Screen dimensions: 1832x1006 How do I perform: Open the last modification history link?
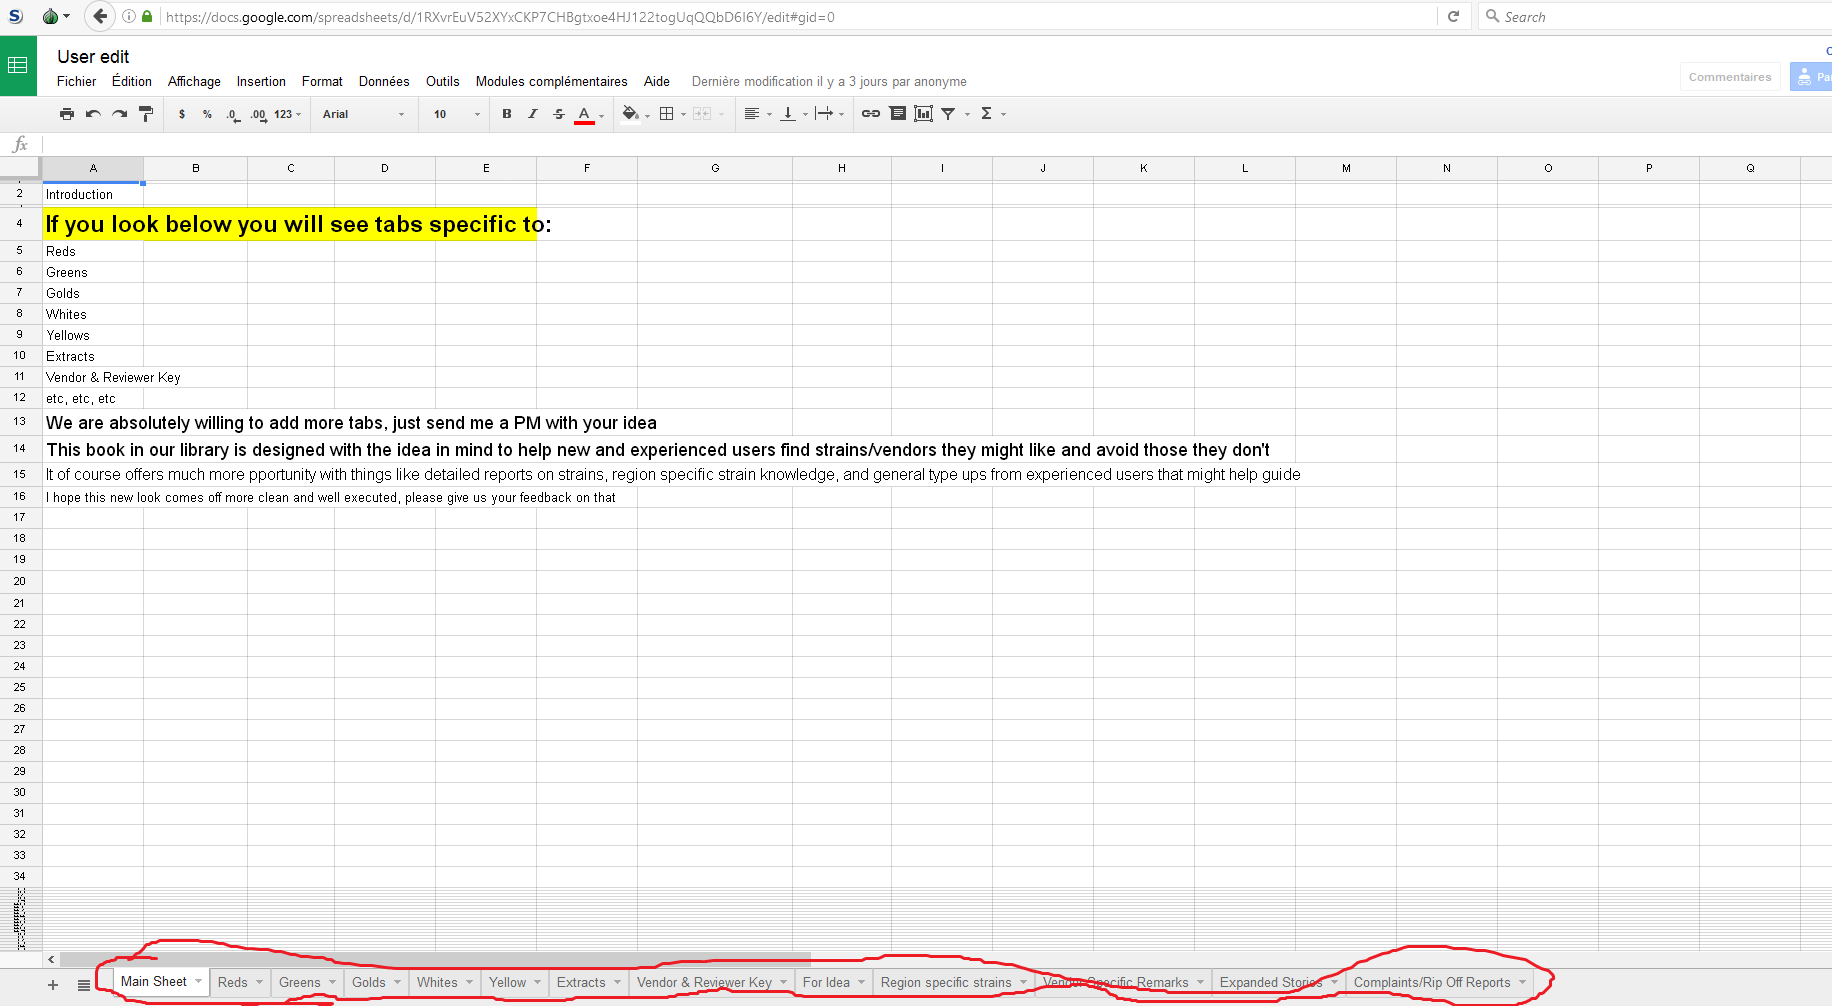tap(829, 82)
